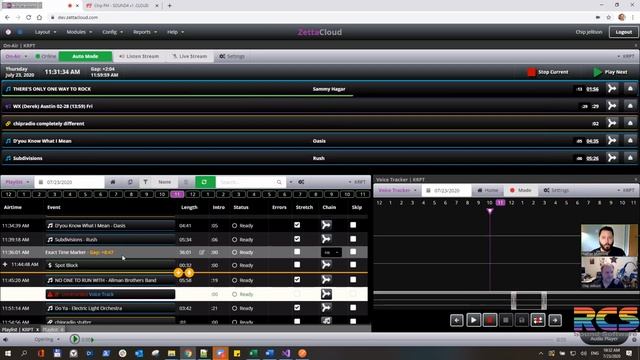Click Voice Tracker next arrow button
640x360 pixels.
(555, 320)
